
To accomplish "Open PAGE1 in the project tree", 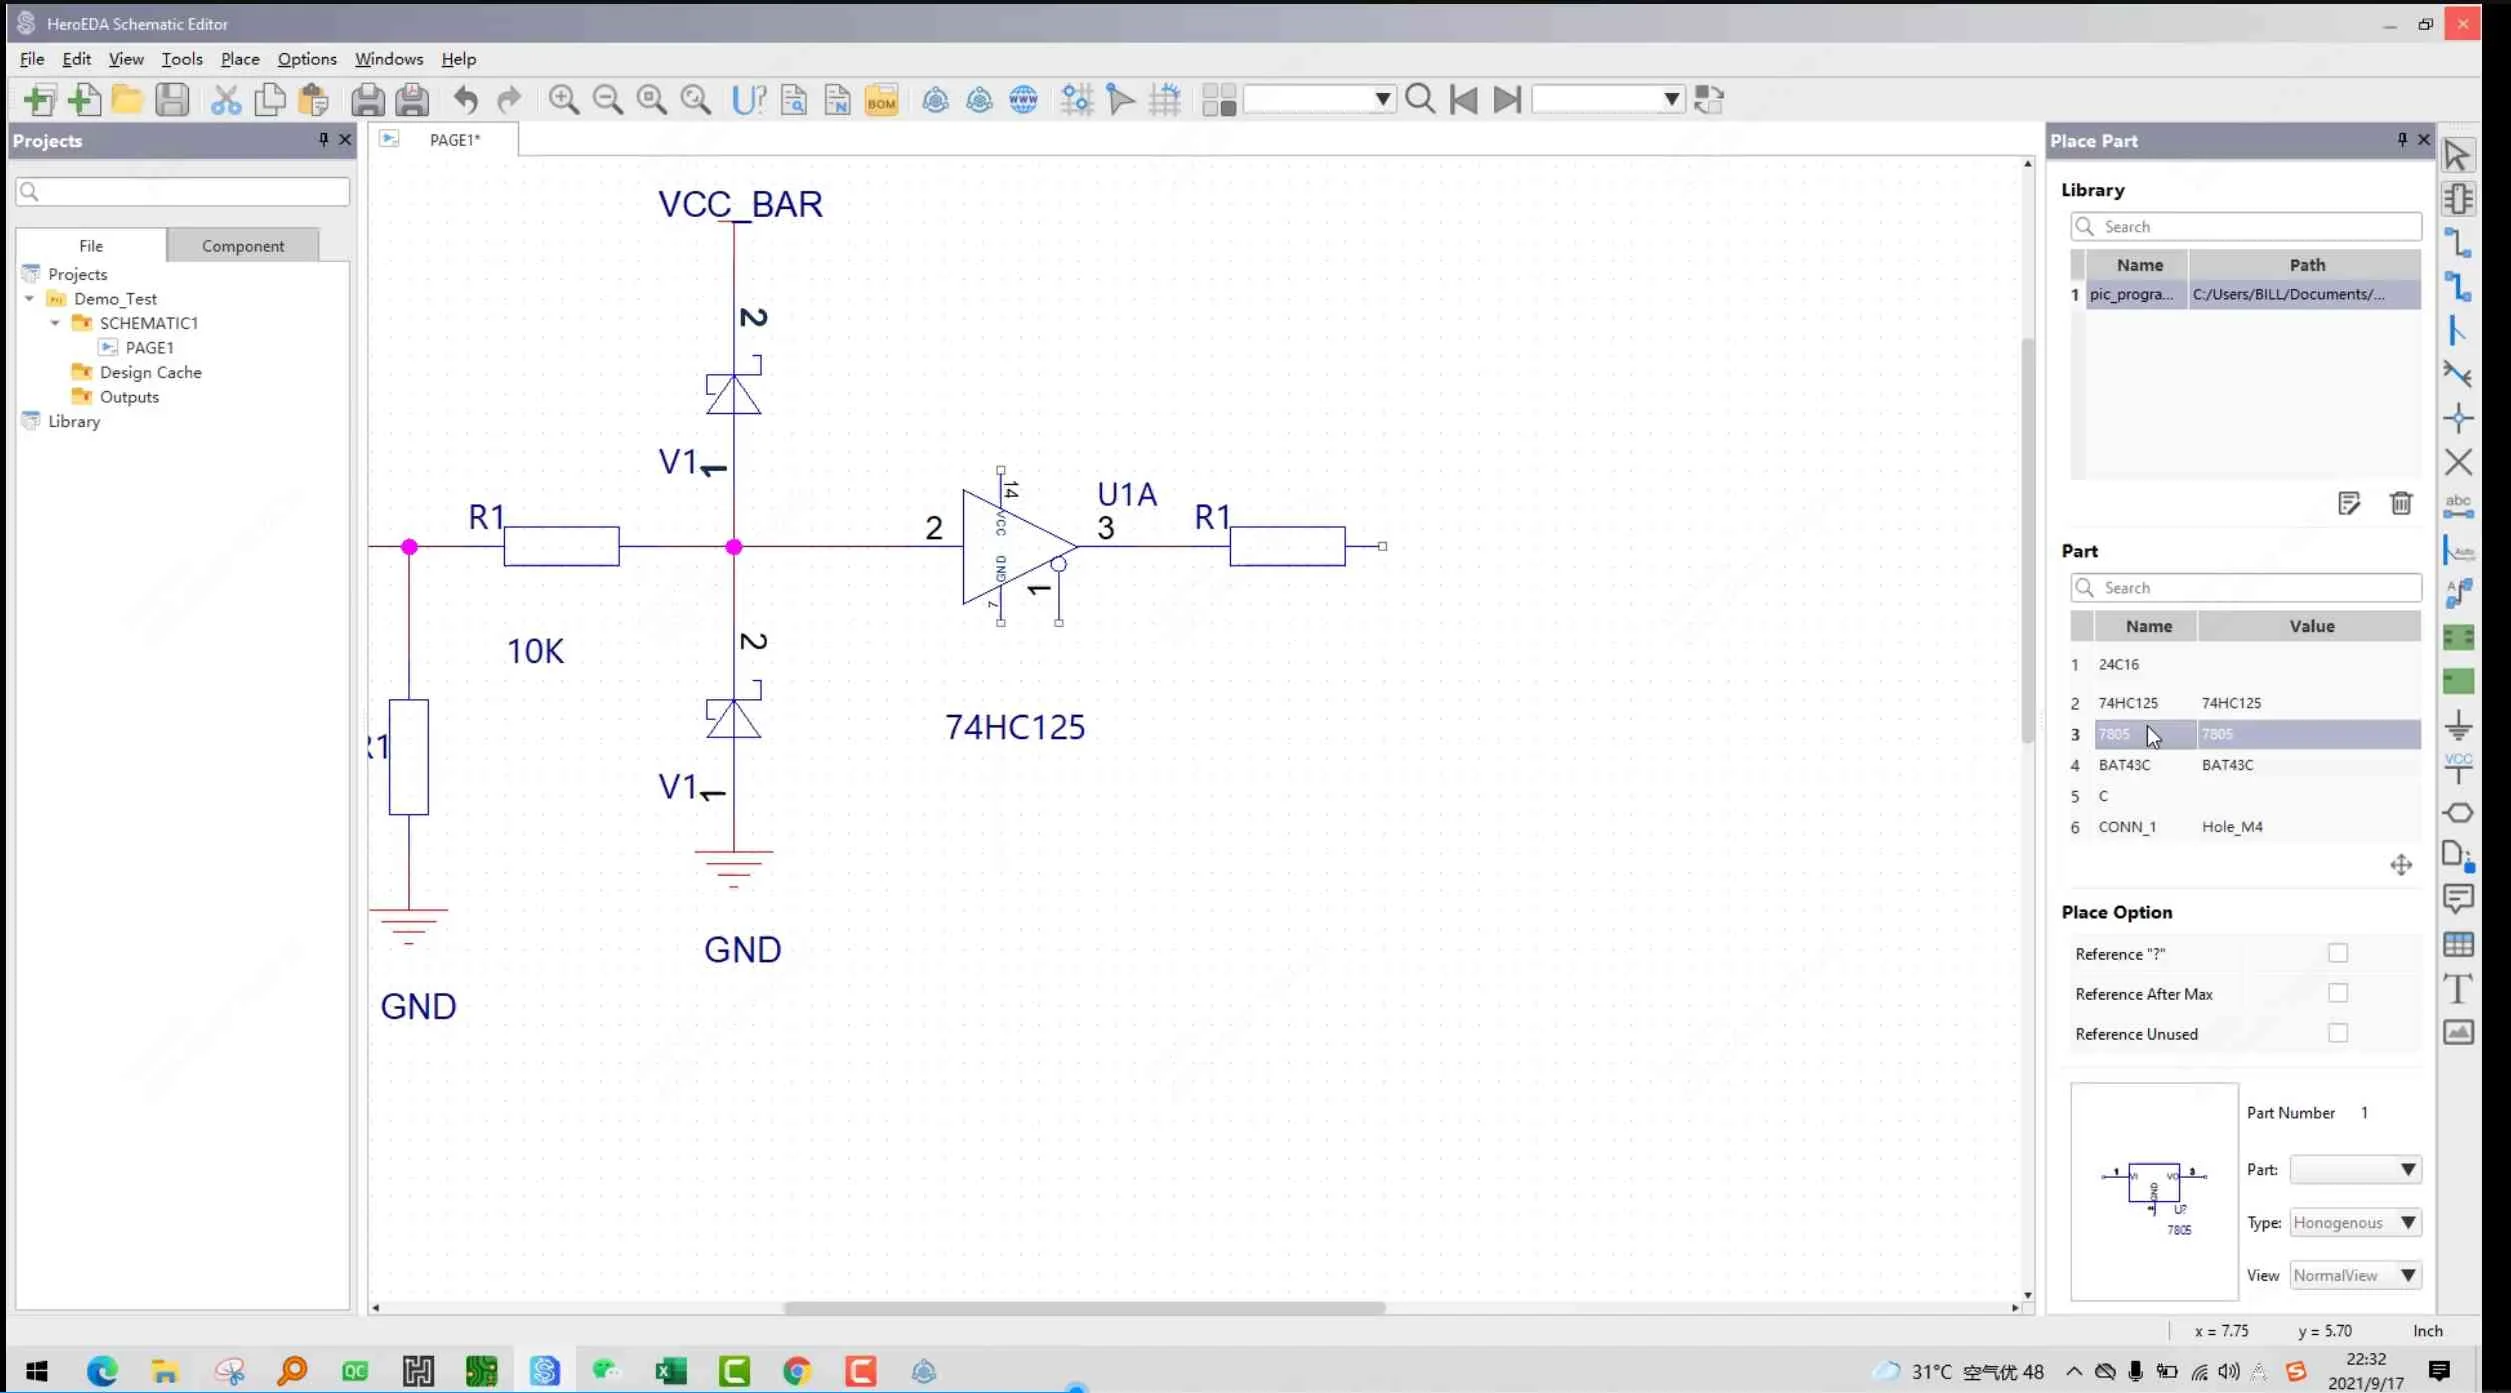I will [149, 348].
